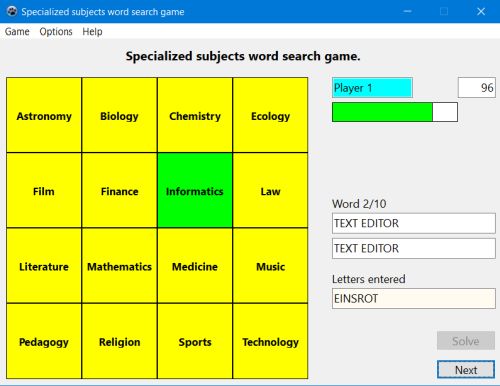This screenshot has width=500, height=386.
Task: Select the Film subject tile
Action: 44,191
